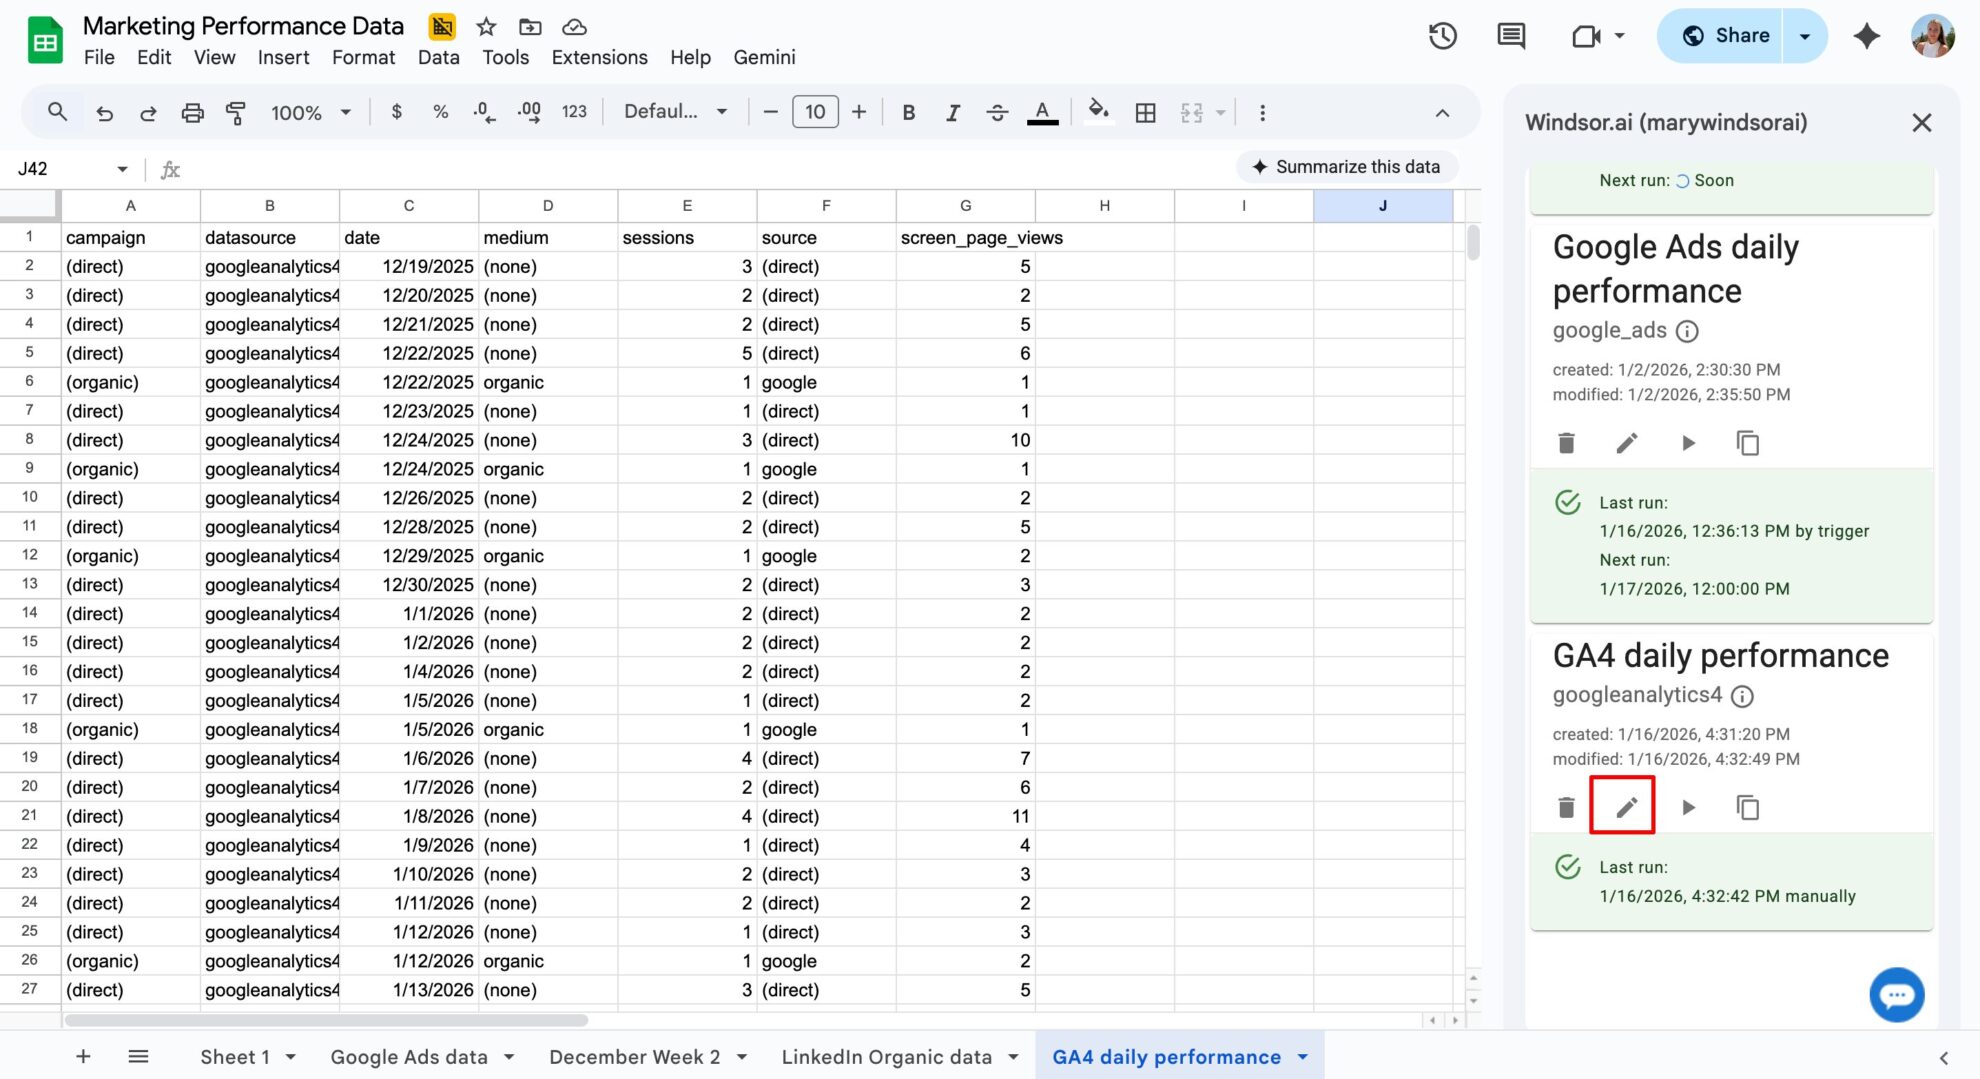Delete the GA4 daily performance query
The height and width of the screenshot is (1079, 1980).
point(1566,807)
